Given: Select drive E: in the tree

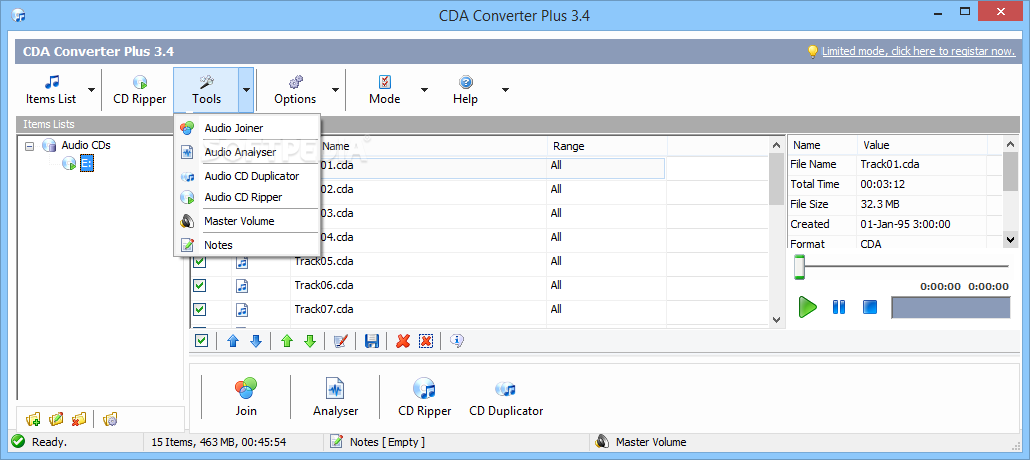Looking at the screenshot, I should (87, 163).
